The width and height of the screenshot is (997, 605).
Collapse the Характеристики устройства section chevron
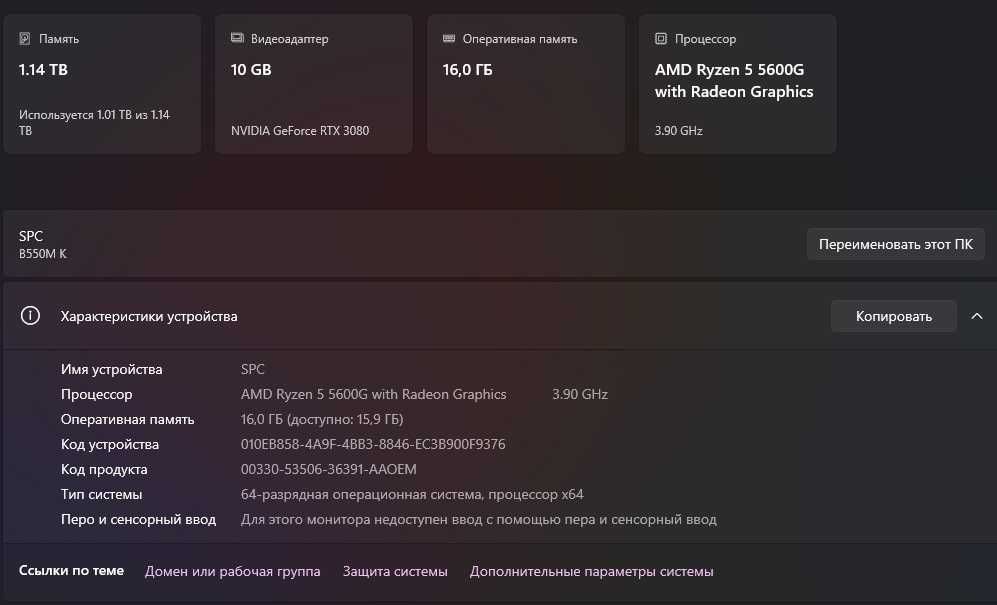pos(977,316)
